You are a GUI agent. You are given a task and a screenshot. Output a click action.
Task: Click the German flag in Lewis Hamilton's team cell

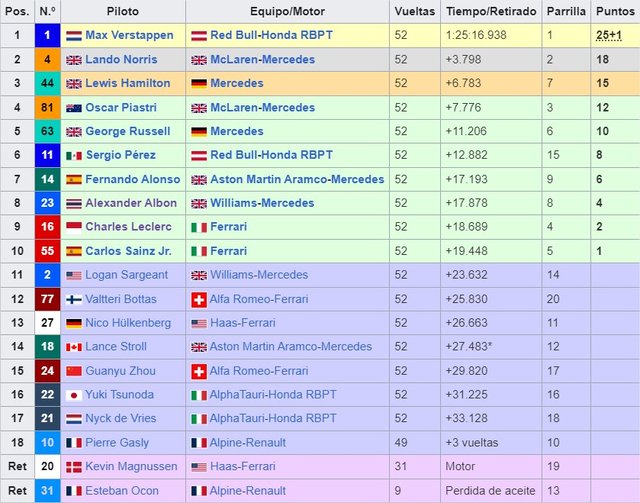point(199,84)
